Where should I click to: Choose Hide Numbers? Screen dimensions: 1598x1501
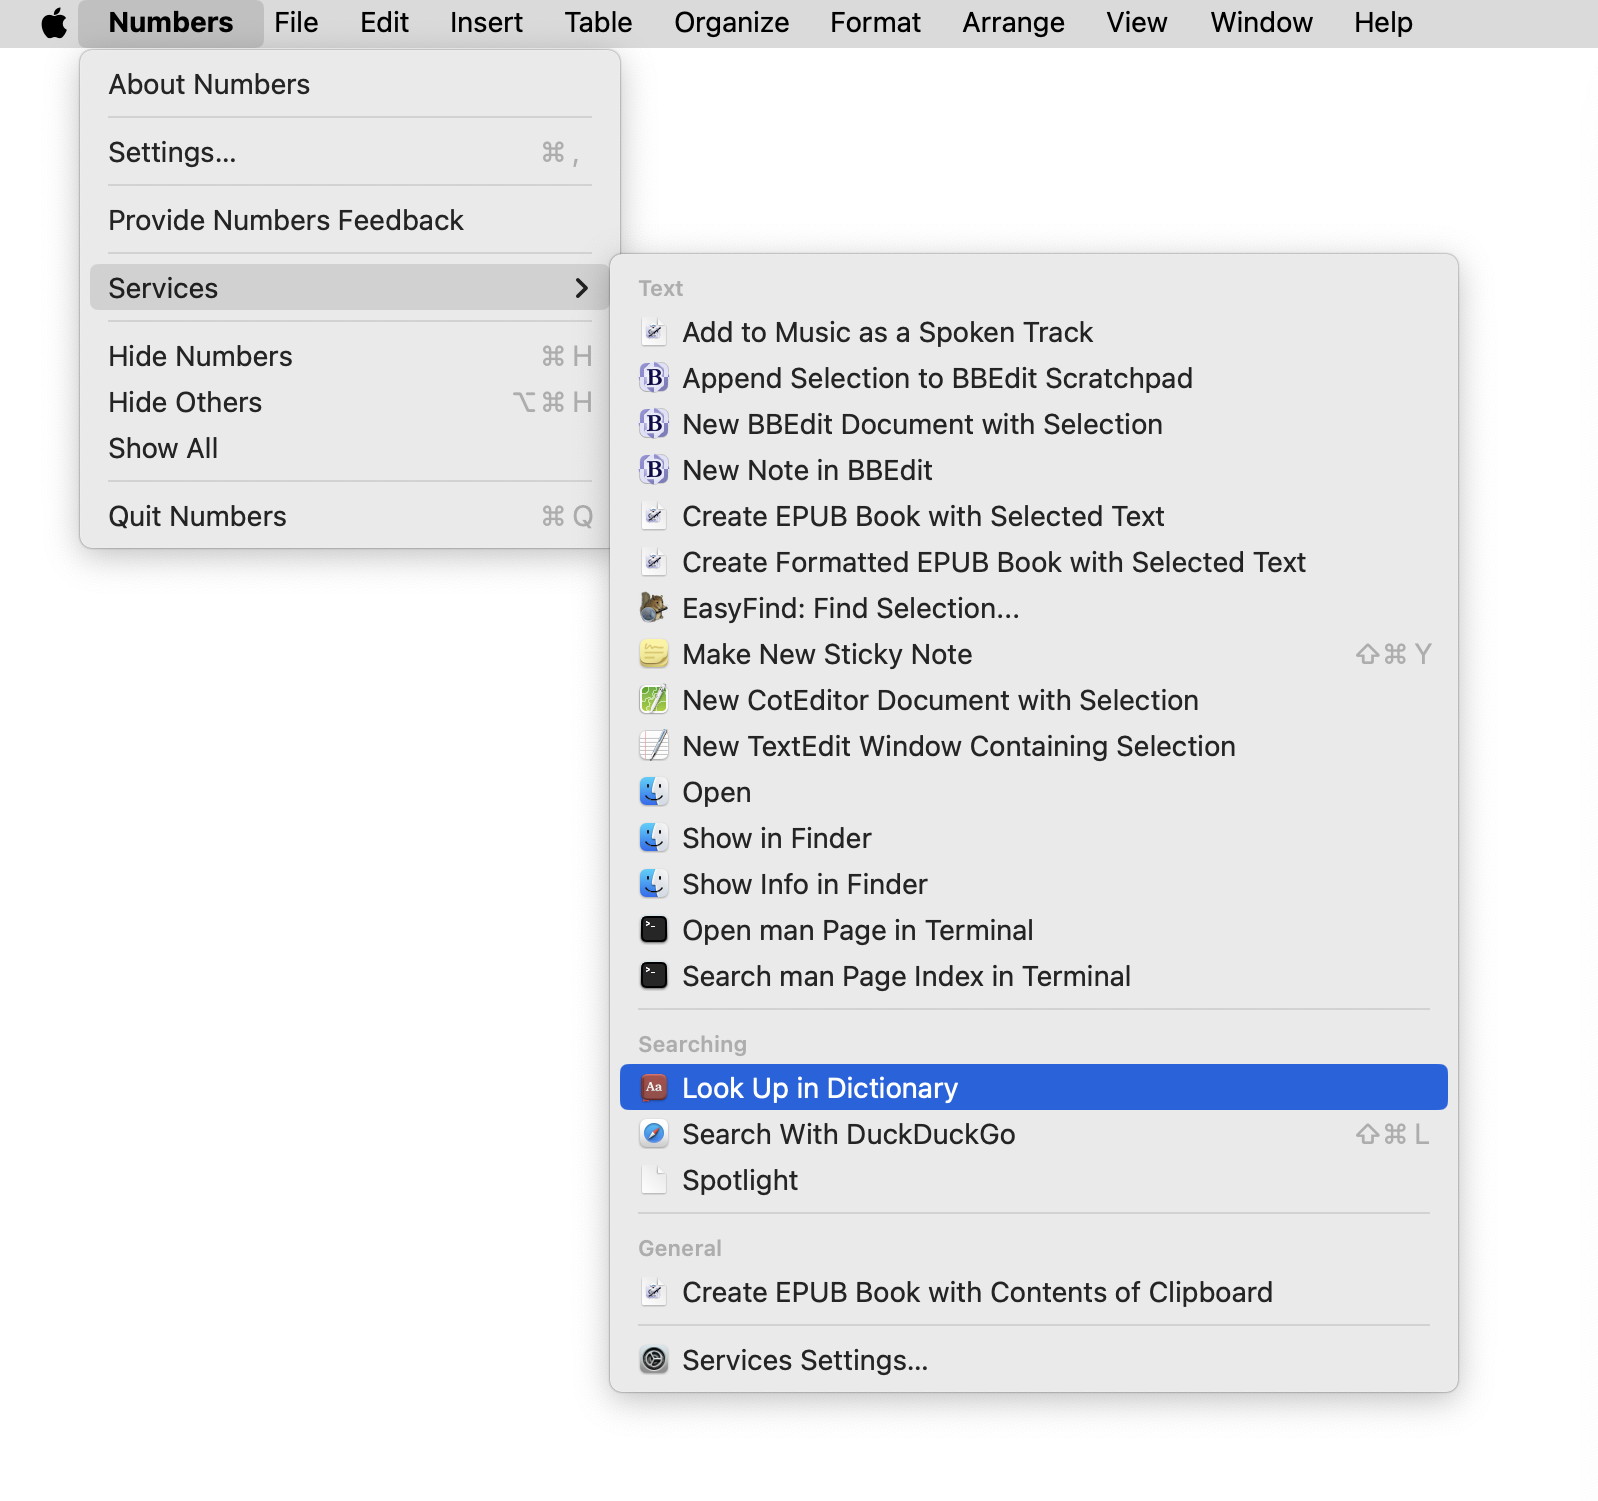349,356
